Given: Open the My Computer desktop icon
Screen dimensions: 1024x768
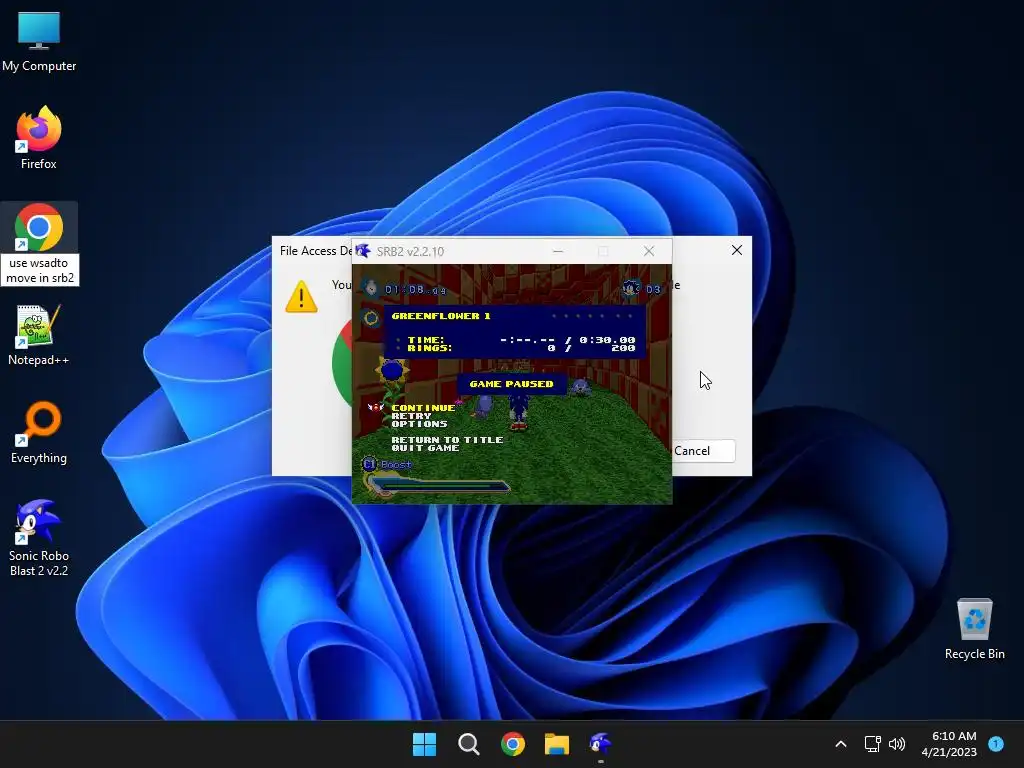Looking at the screenshot, I should 39,42.
